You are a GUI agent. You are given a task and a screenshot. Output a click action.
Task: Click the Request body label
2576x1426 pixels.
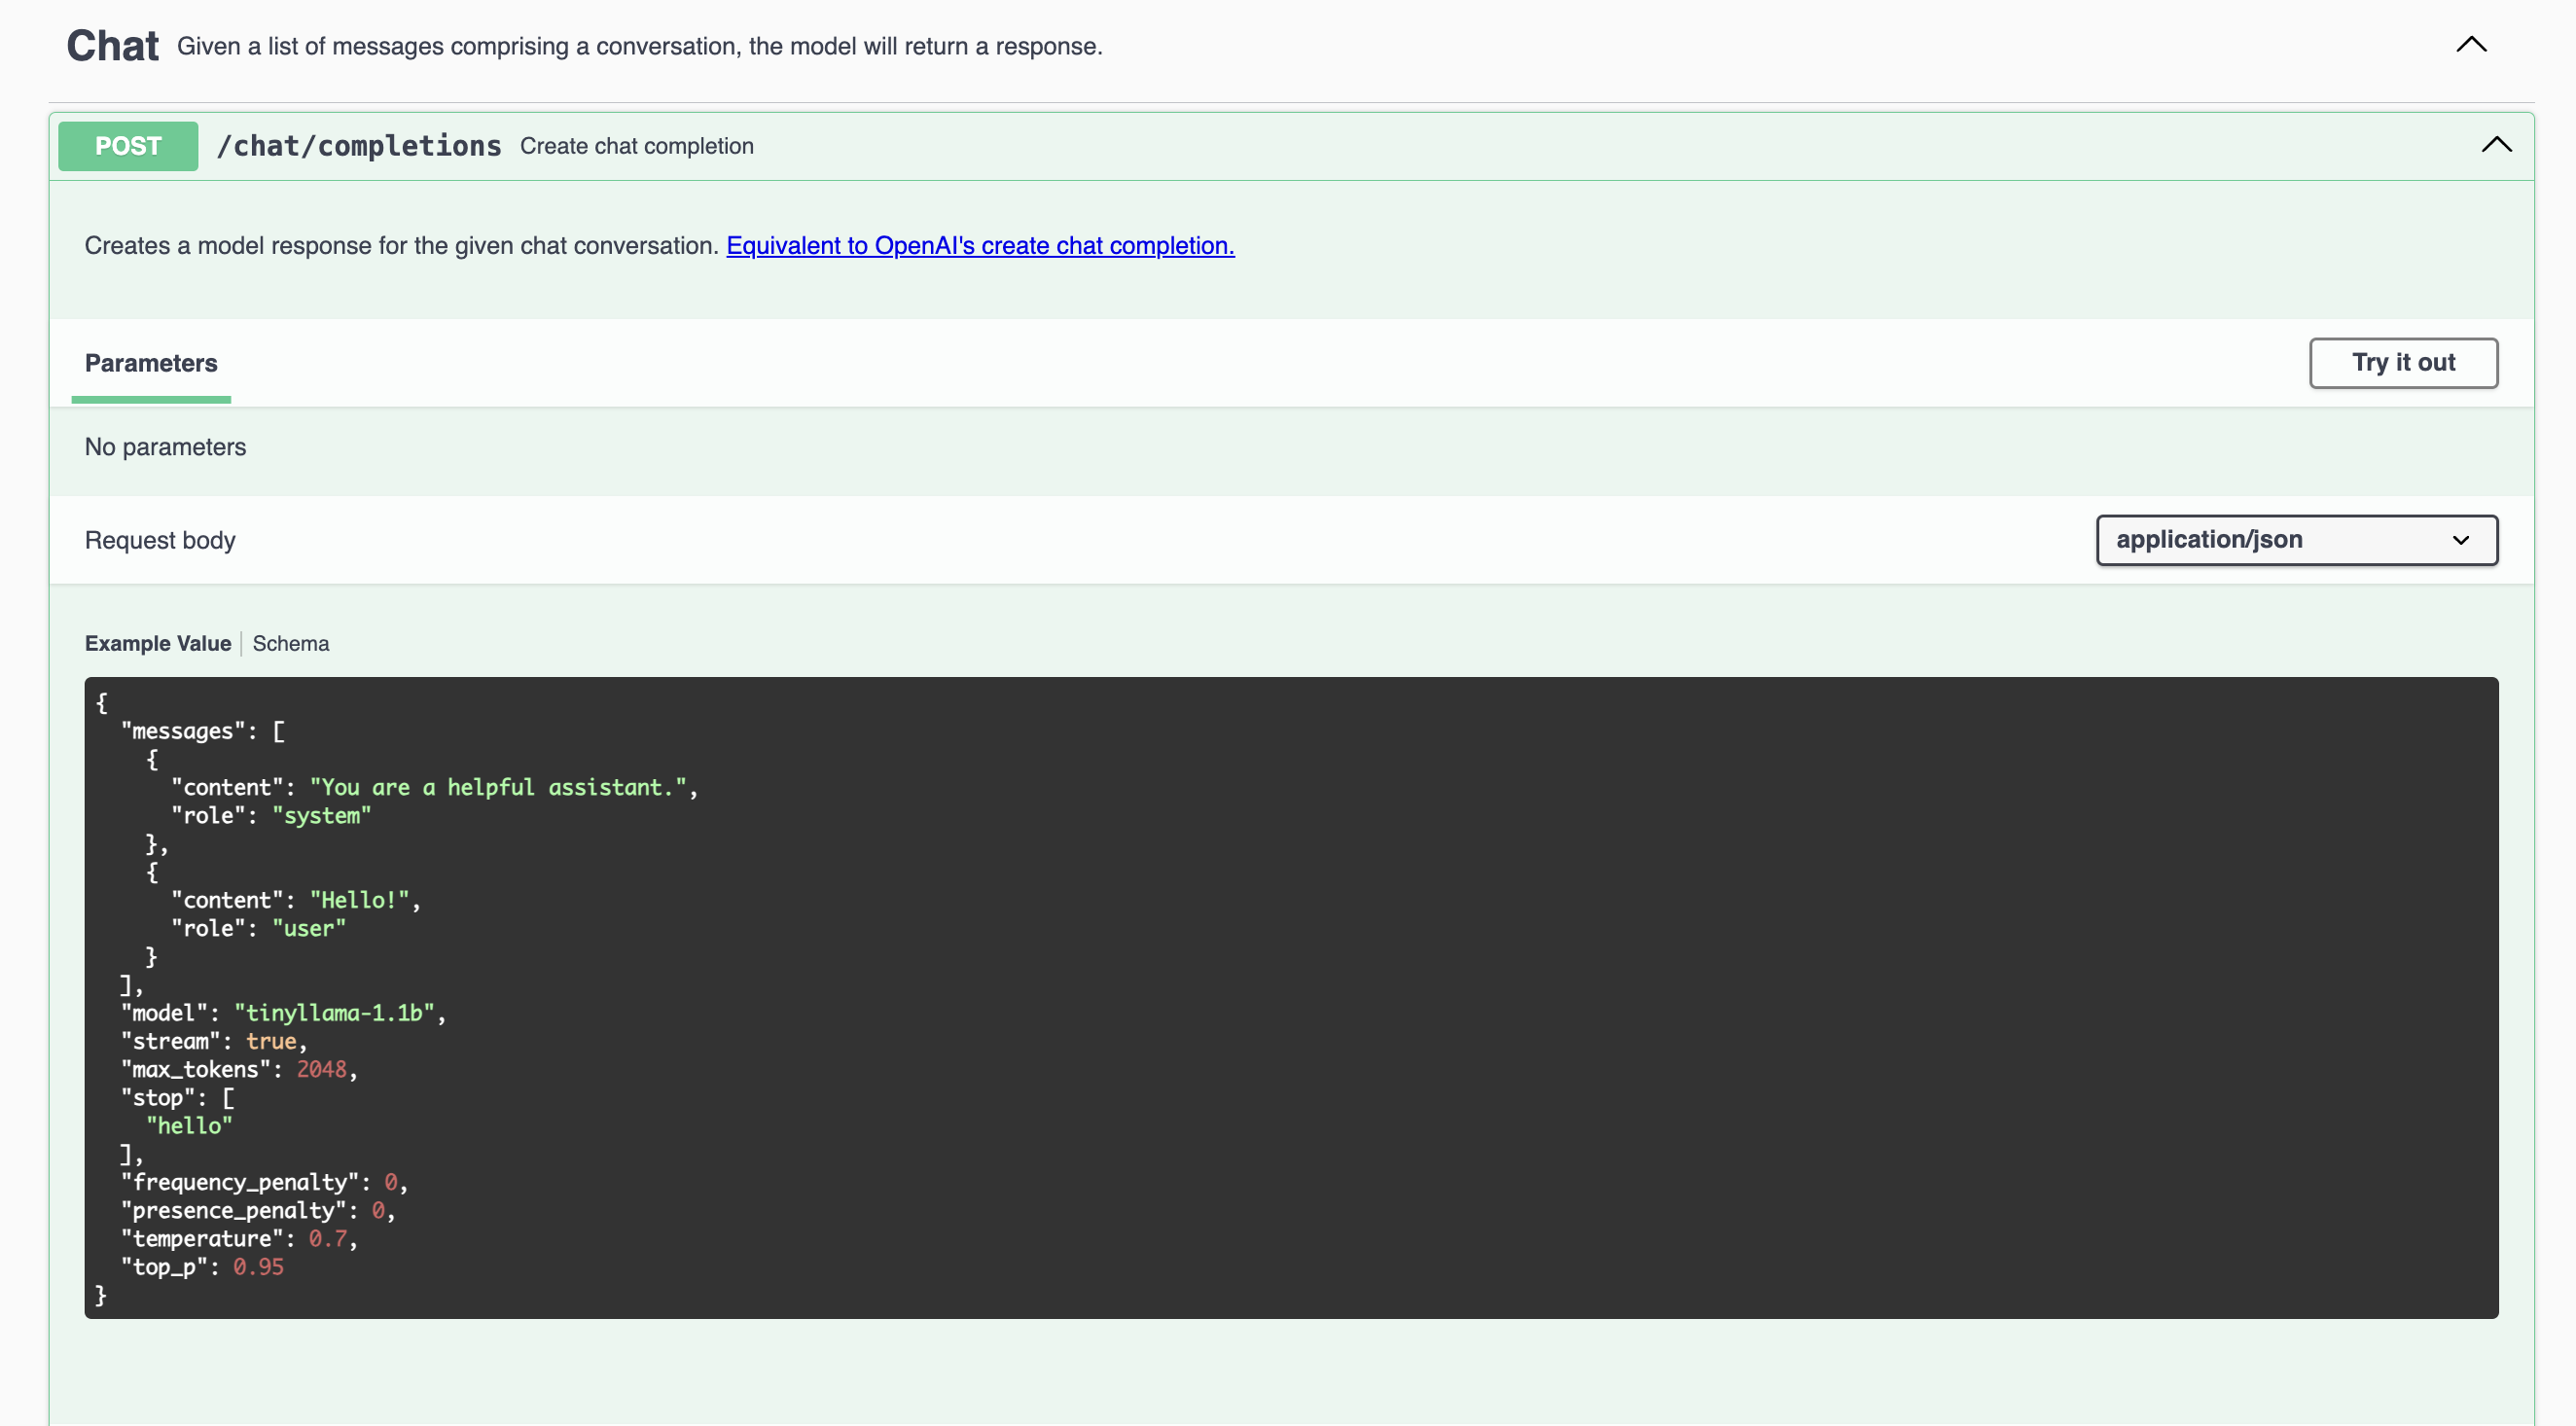click(x=160, y=540)
